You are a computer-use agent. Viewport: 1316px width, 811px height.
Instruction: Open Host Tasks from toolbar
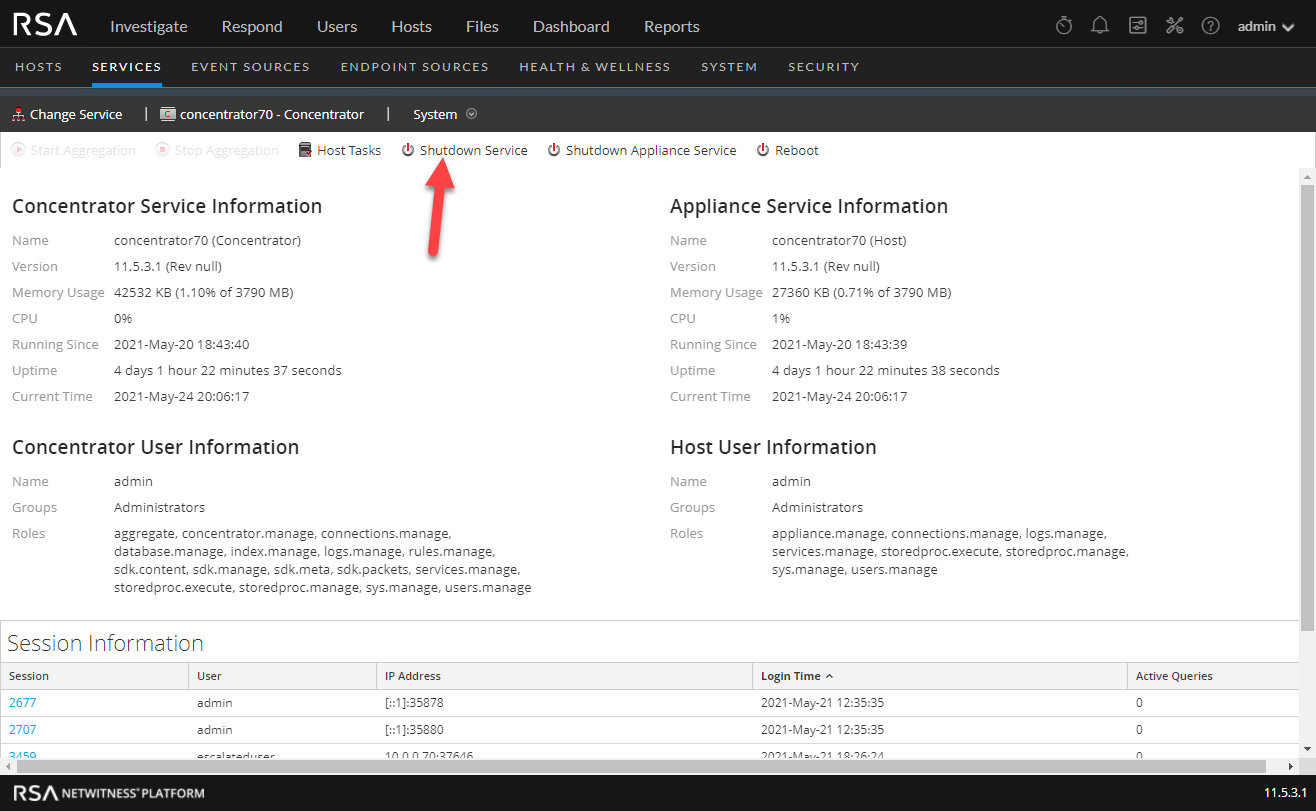pos(340,150)
